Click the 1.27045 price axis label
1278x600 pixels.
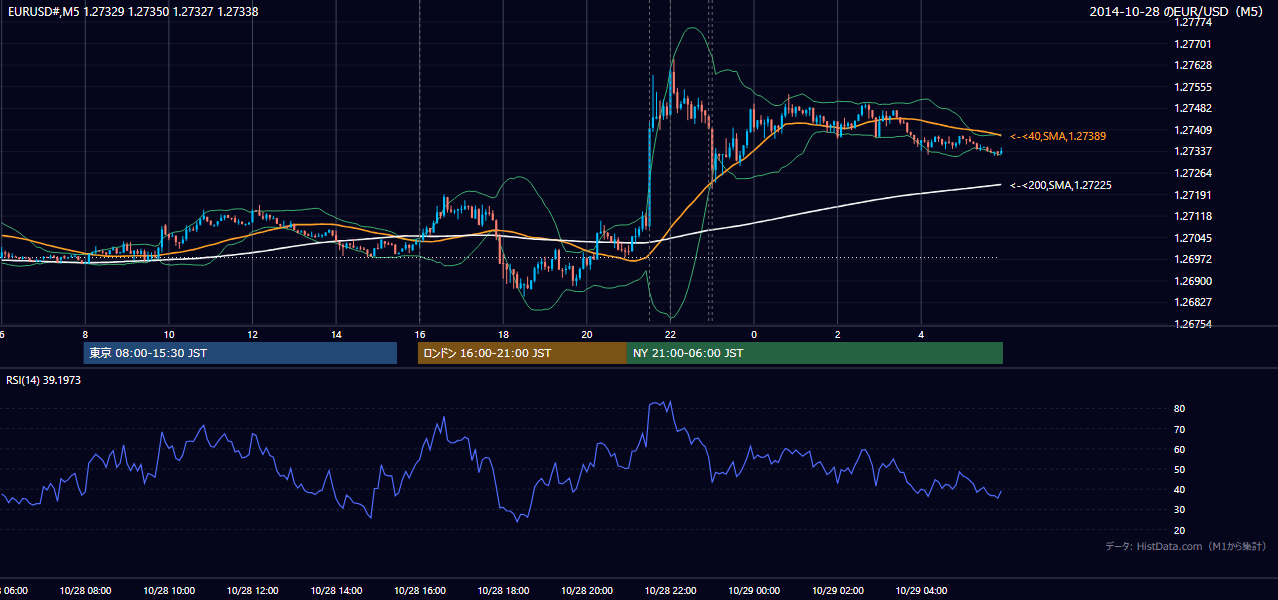point(1192,238)
